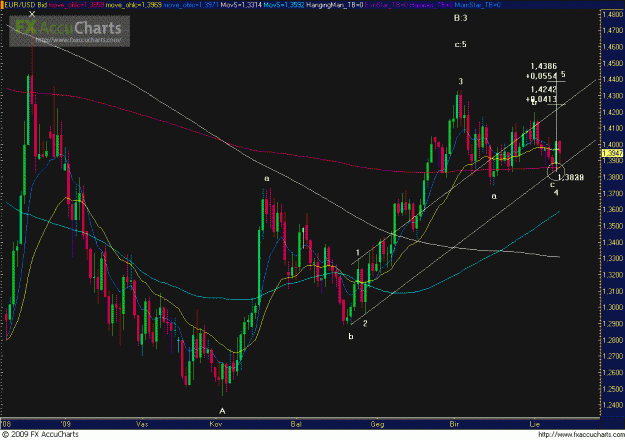Select the lowercase b wave label

[x=351, y=336]
